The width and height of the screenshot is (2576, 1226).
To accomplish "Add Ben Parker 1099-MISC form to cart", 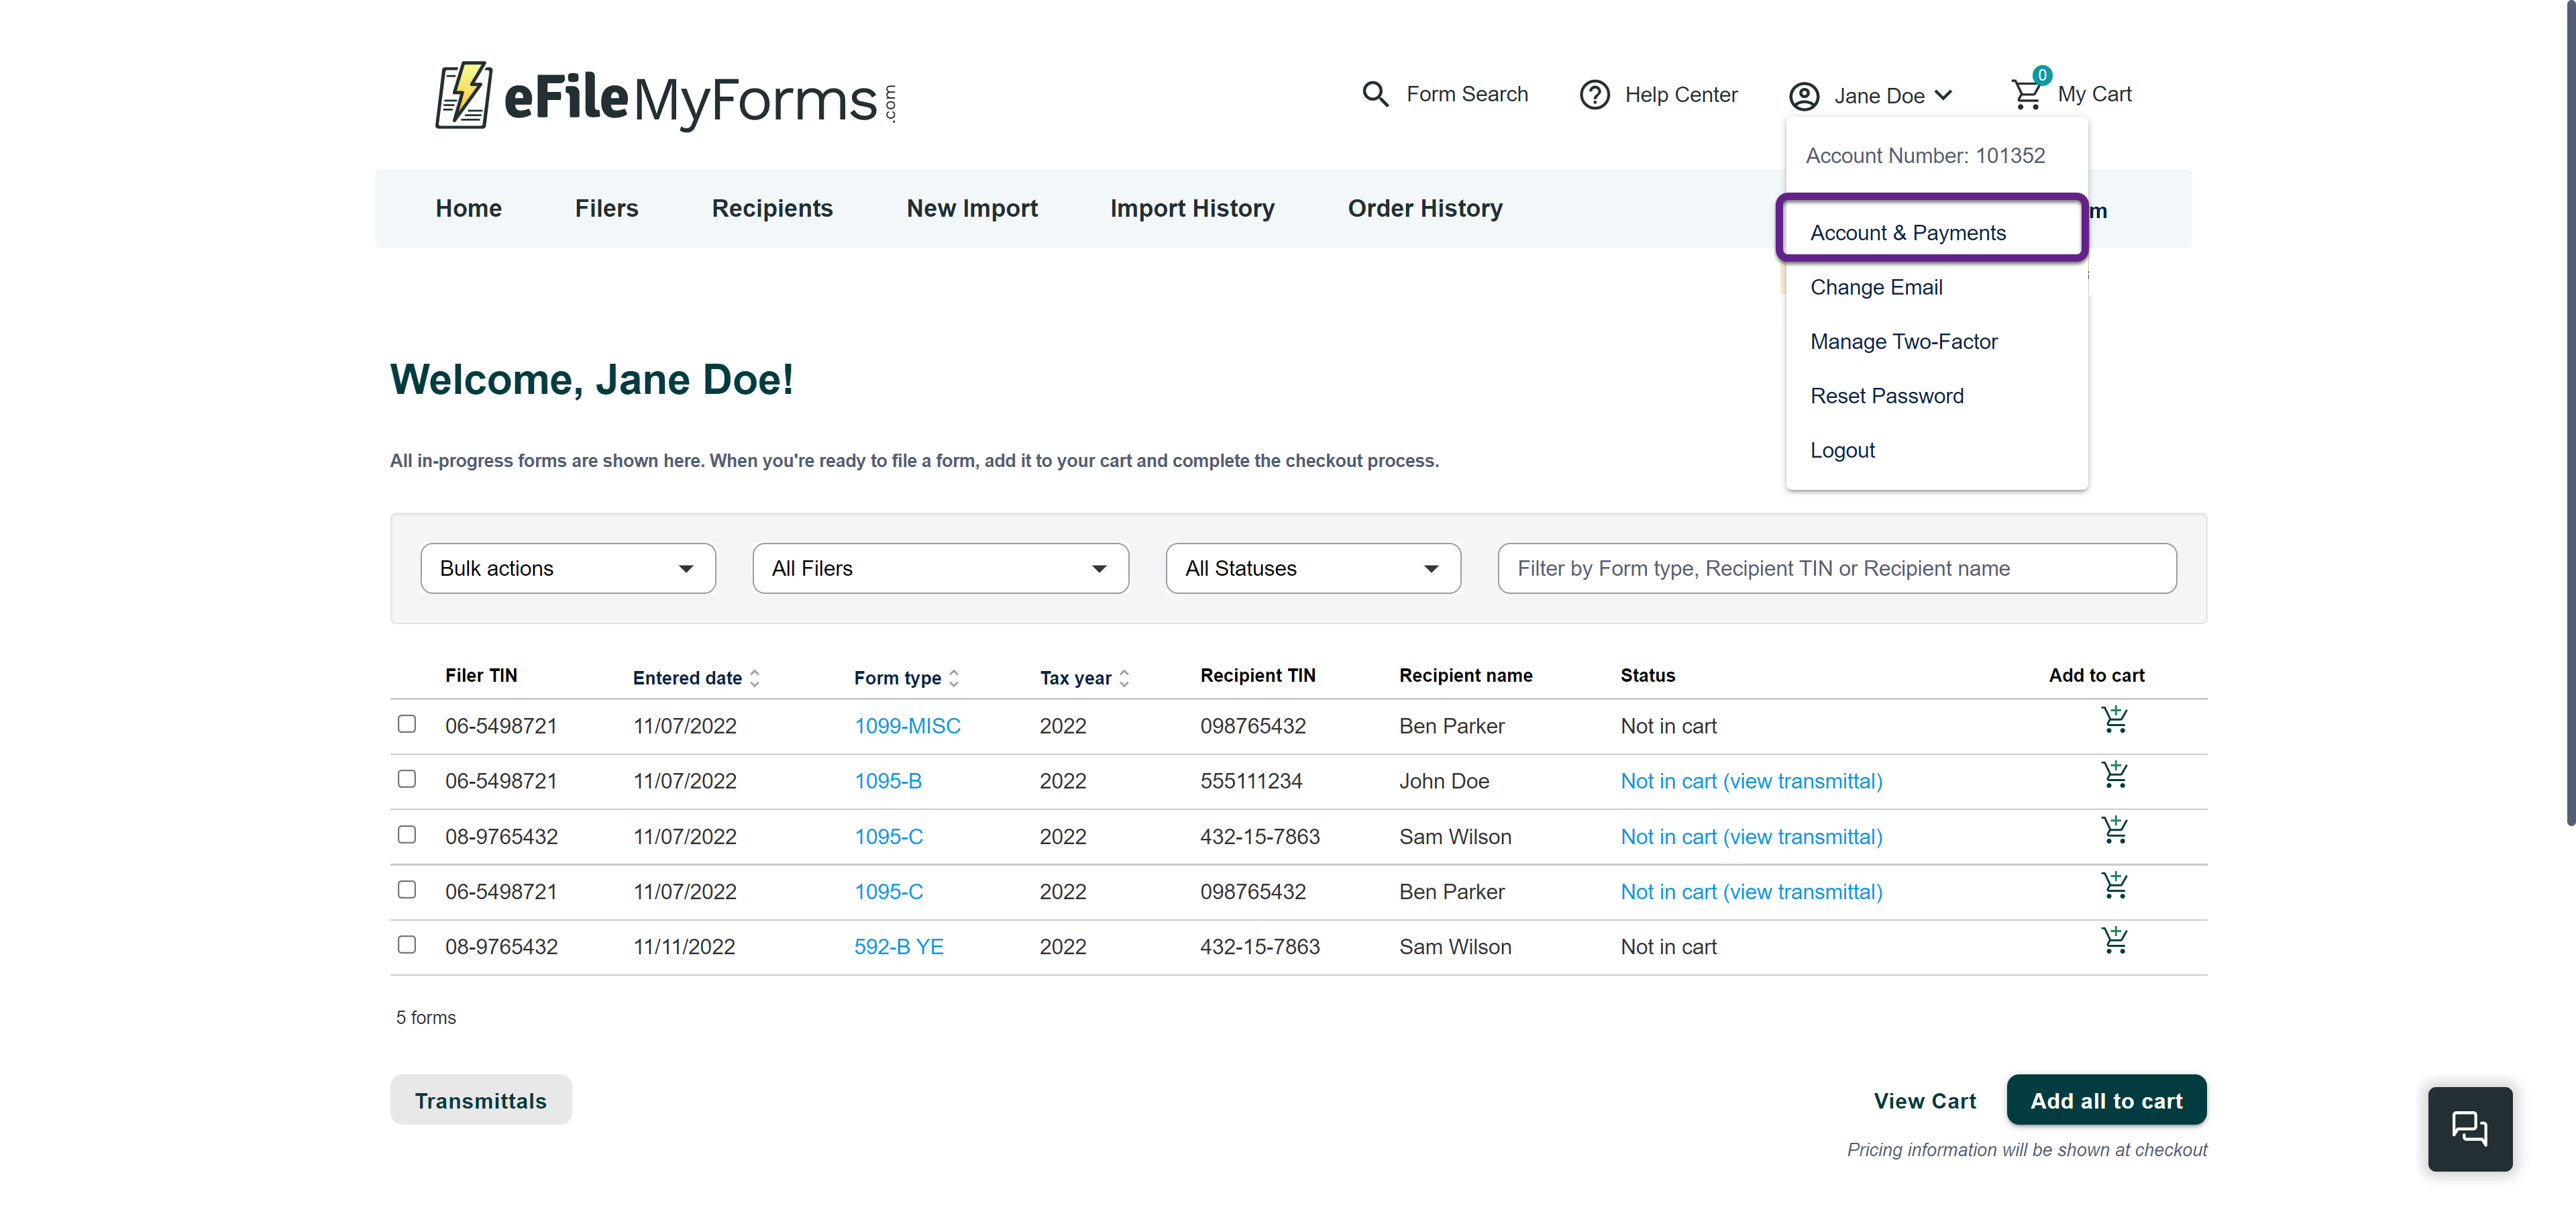I will click(2114, 720).
